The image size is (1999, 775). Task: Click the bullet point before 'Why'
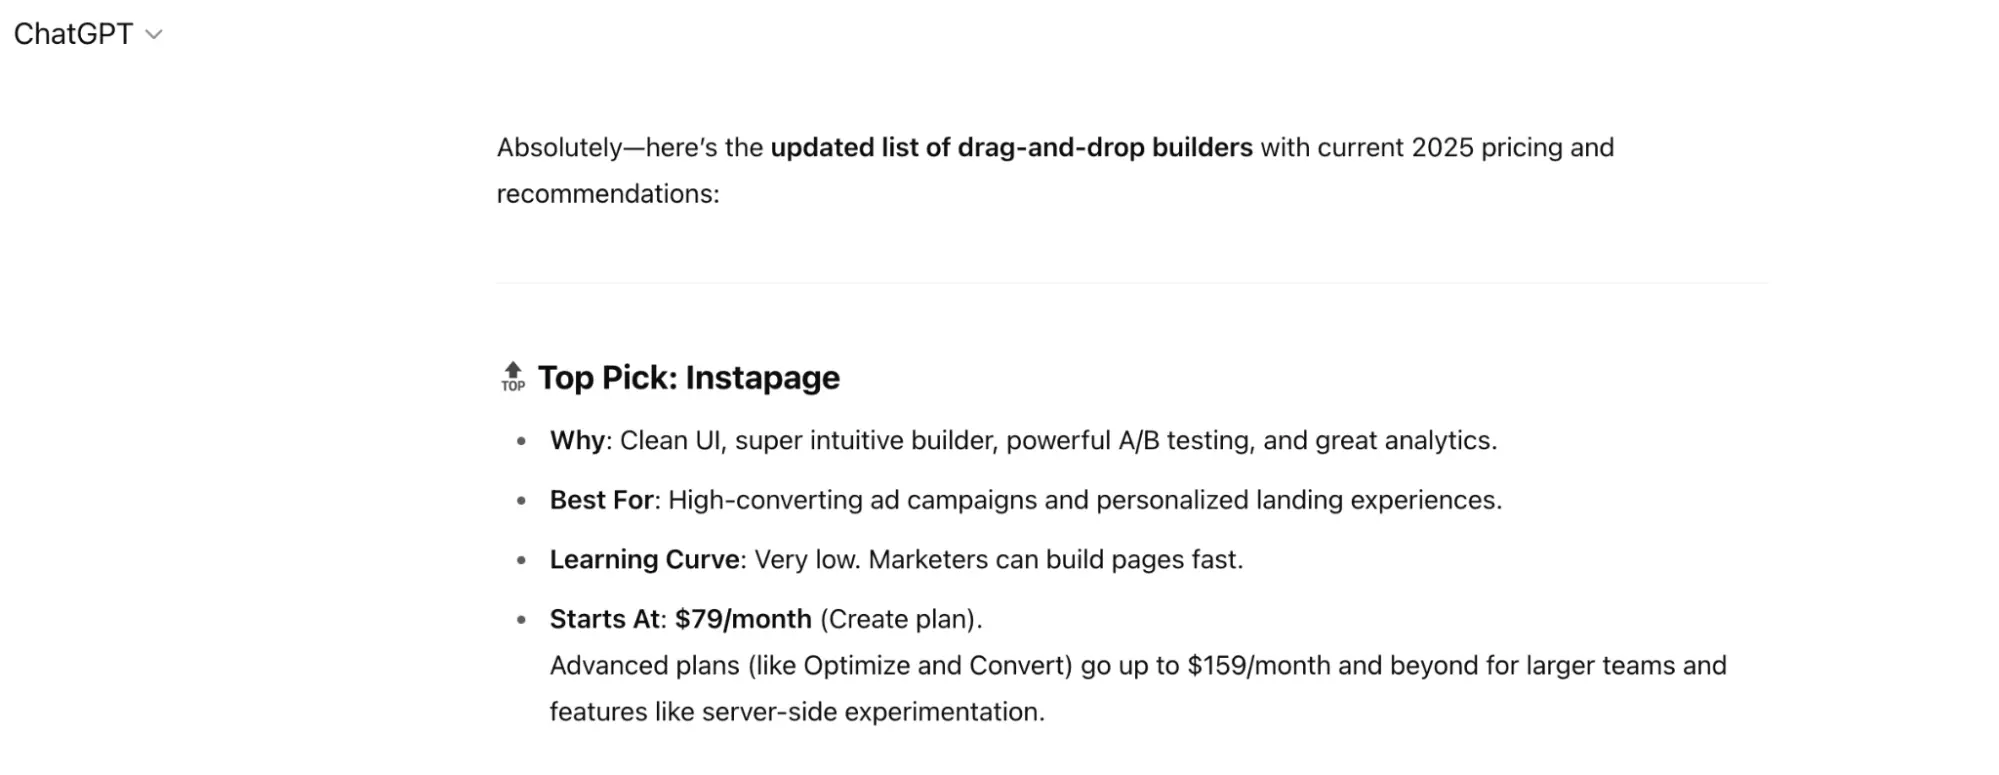pyautogui.click(x=521, y=441)
